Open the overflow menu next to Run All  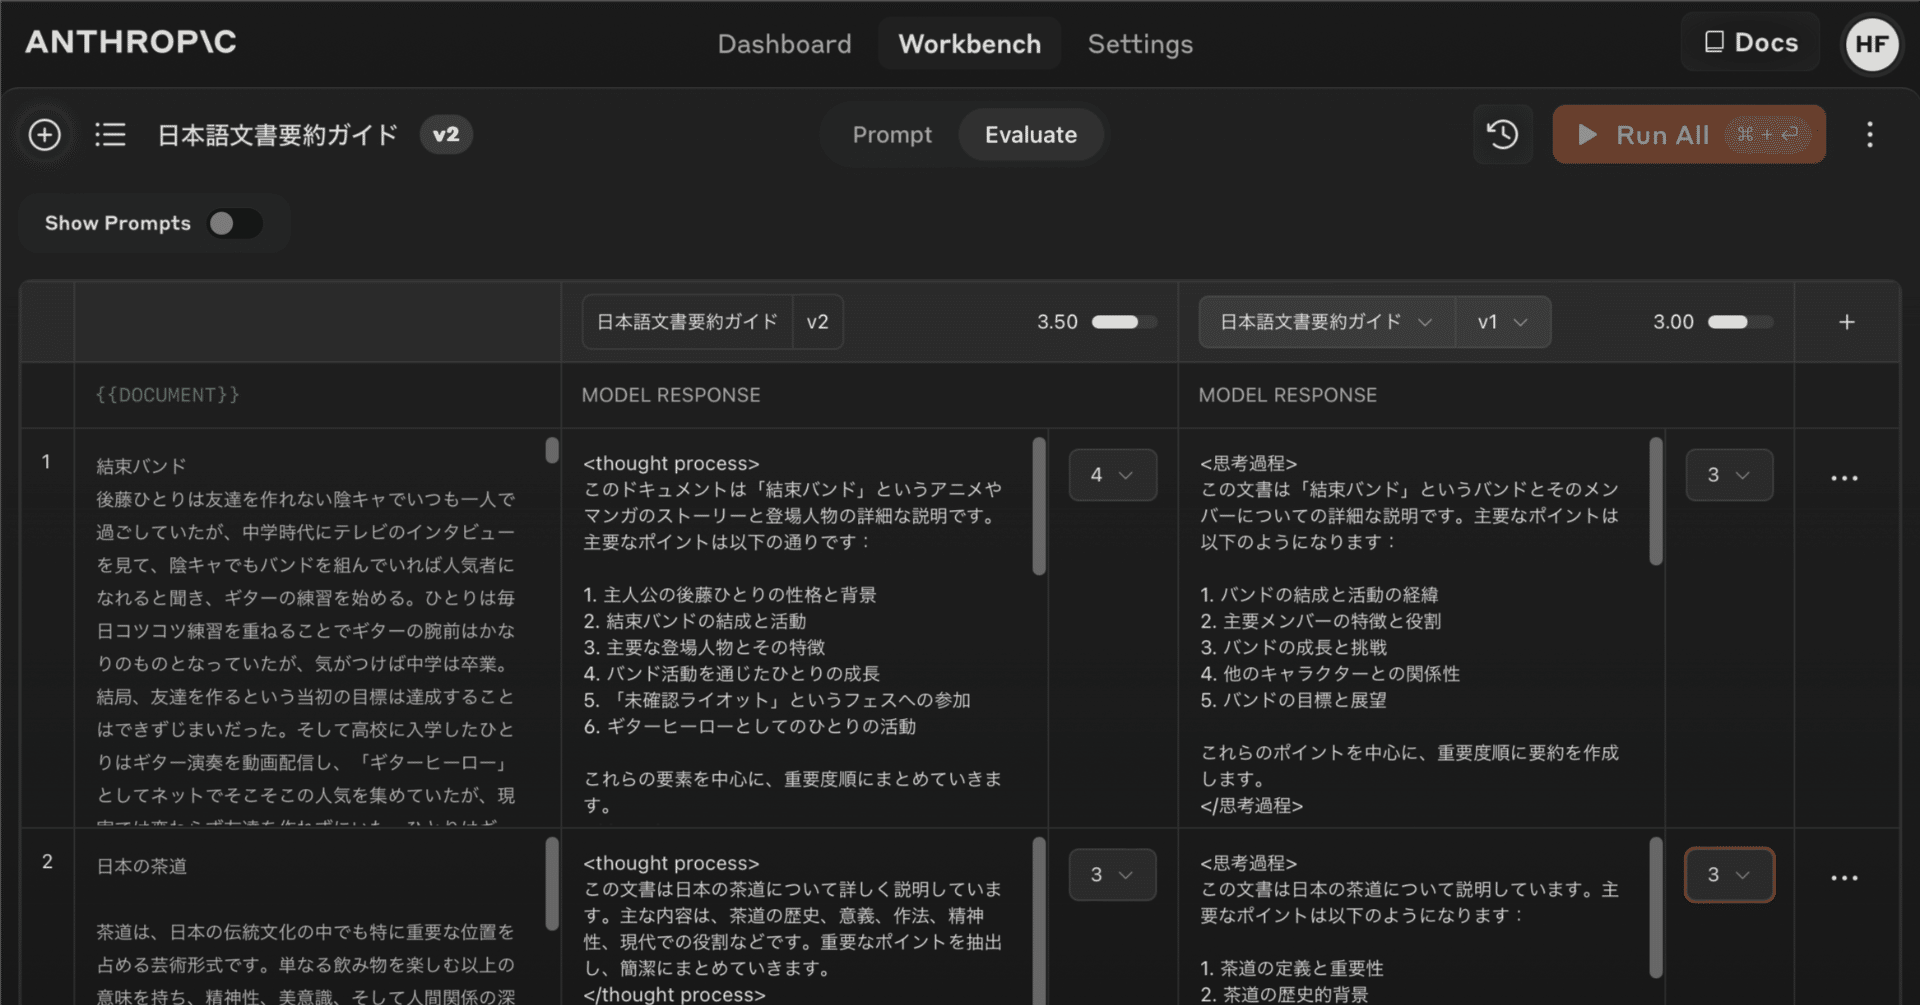click(1869, 134)
